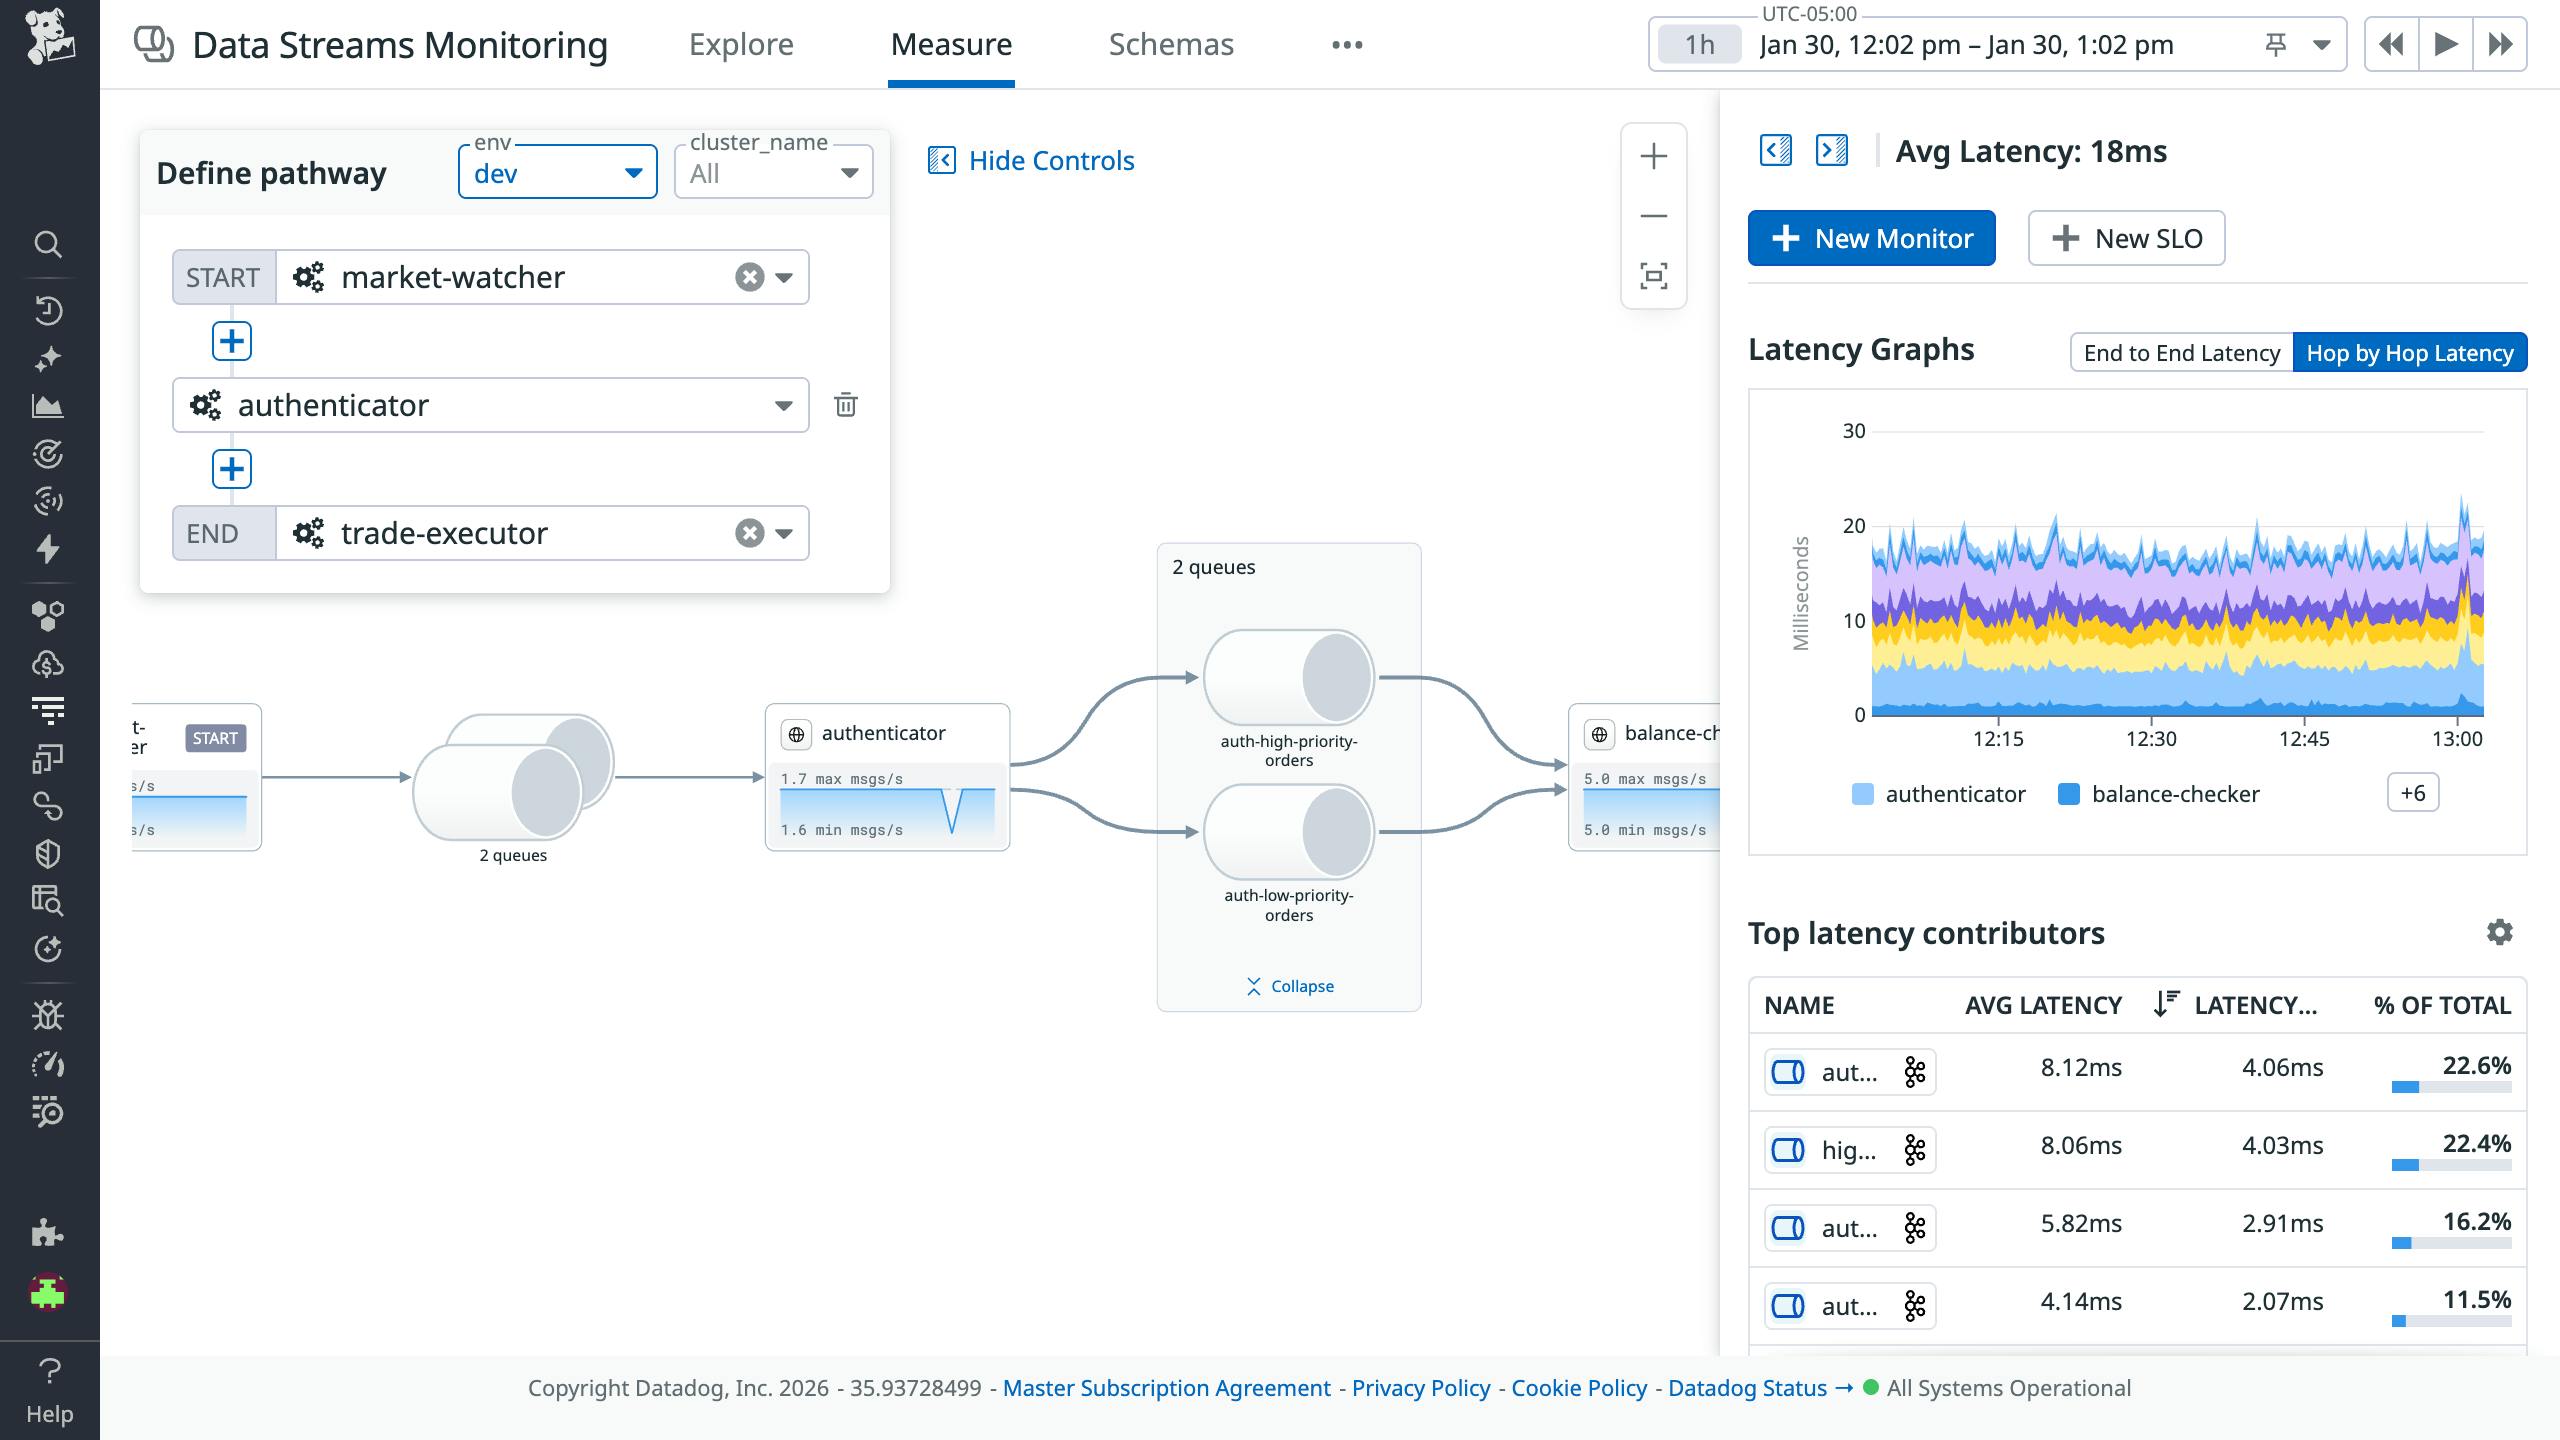2560x1440 pixels.
Task: Open search from the left sidebar
Action: 49,243
